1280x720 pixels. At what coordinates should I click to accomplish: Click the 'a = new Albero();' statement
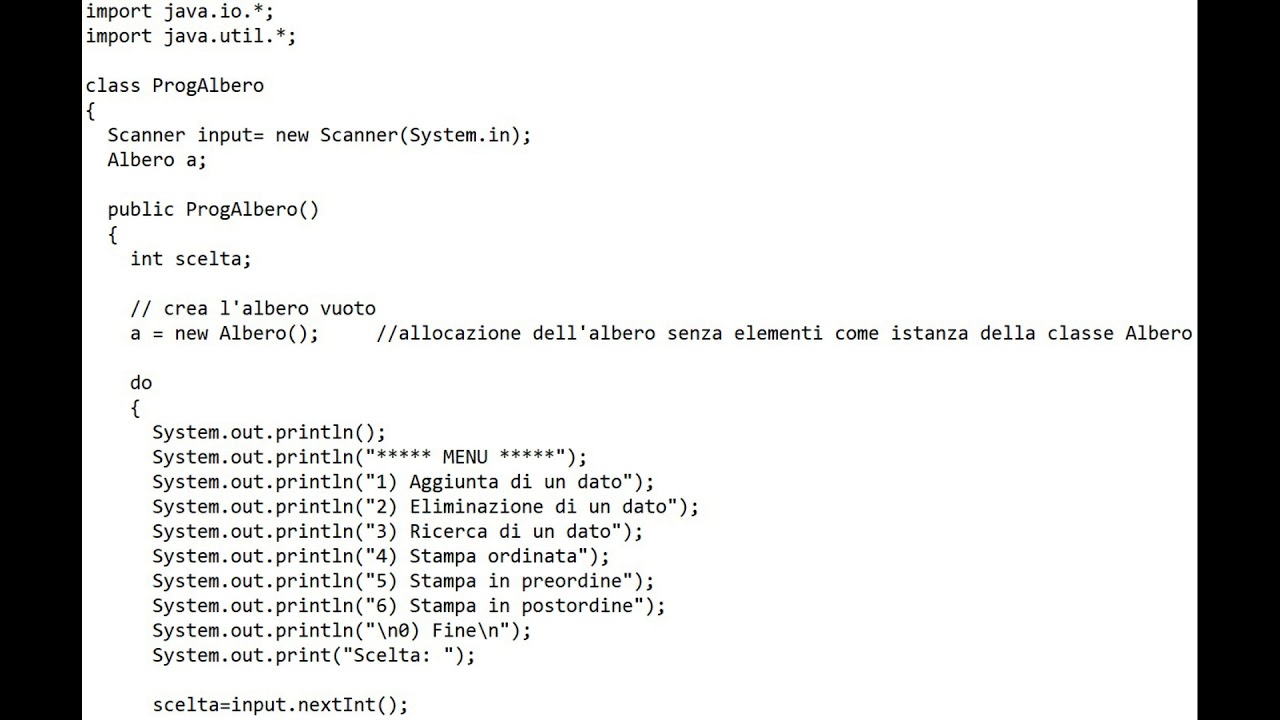pos(224,333)
